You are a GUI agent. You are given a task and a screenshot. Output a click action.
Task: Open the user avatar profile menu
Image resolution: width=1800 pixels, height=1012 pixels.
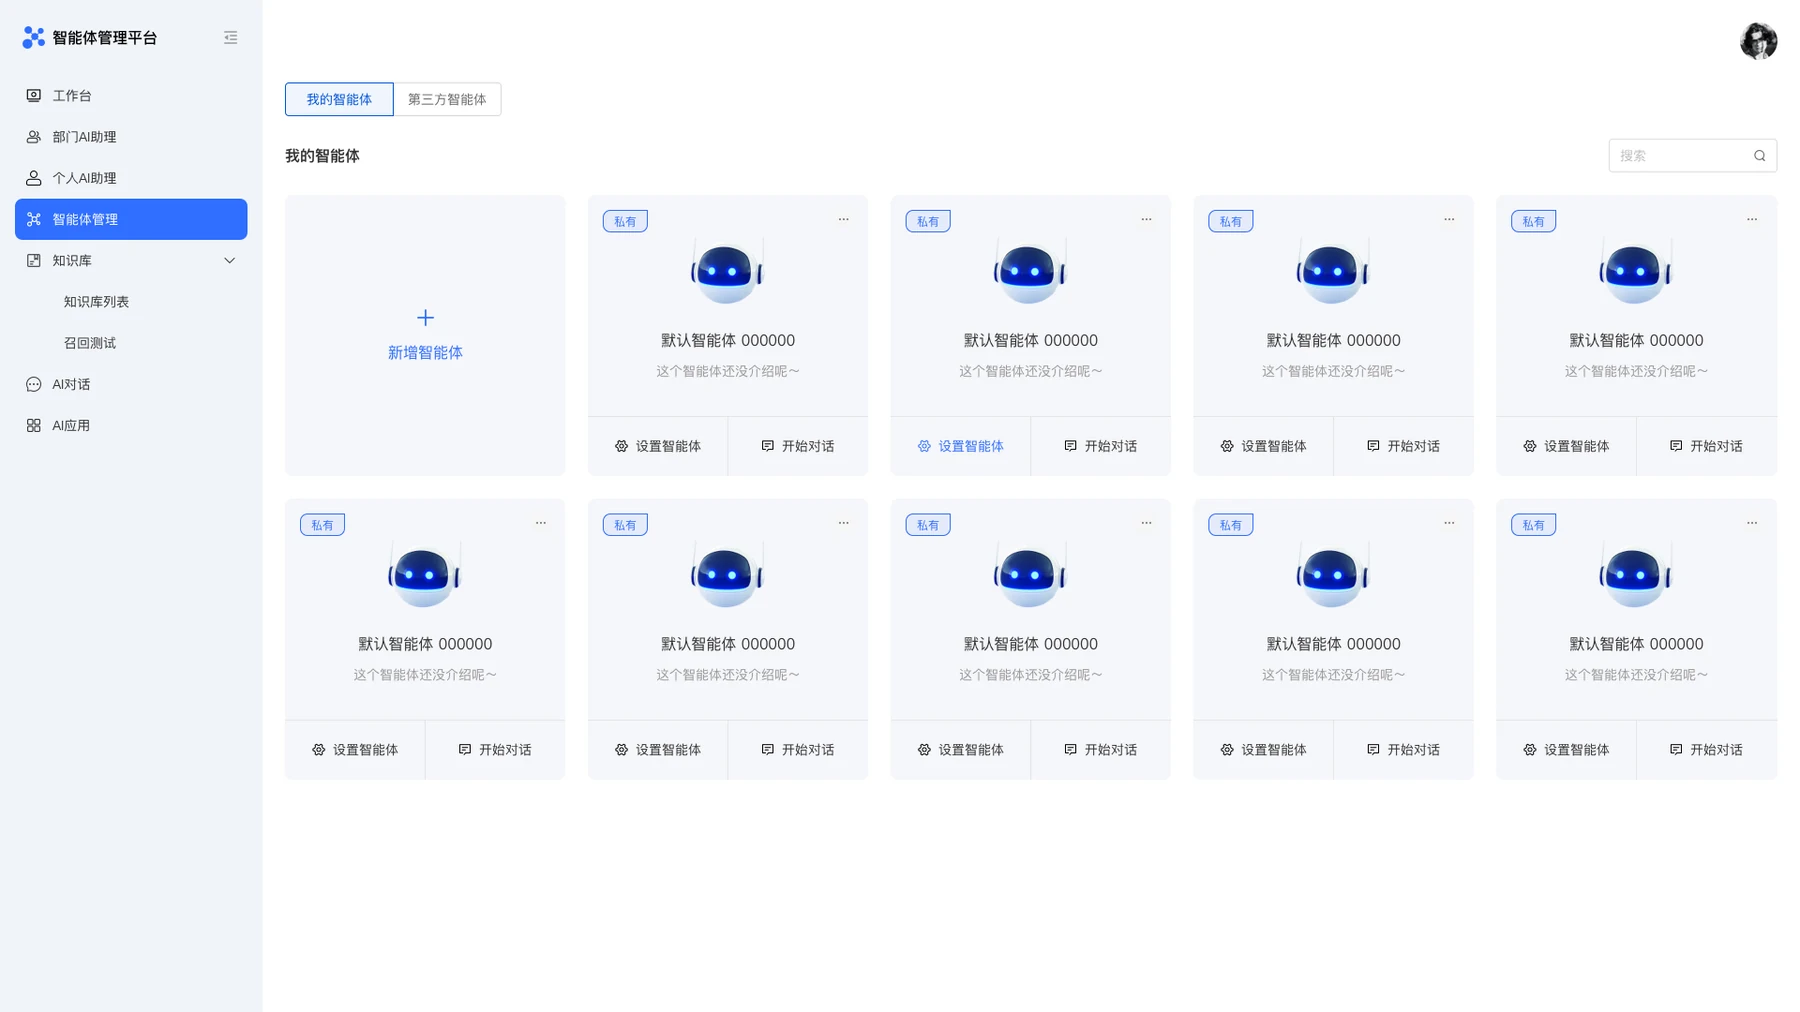click(1758, 41)
